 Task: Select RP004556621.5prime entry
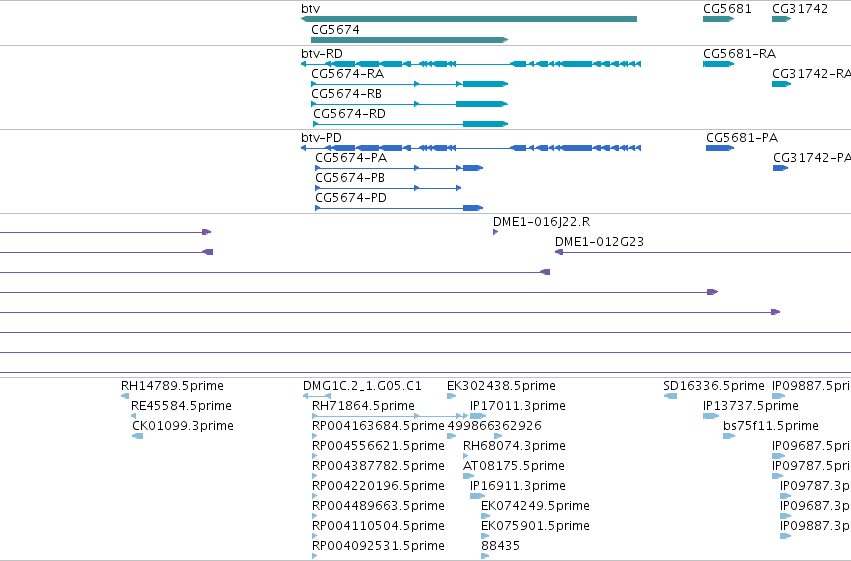378,446
